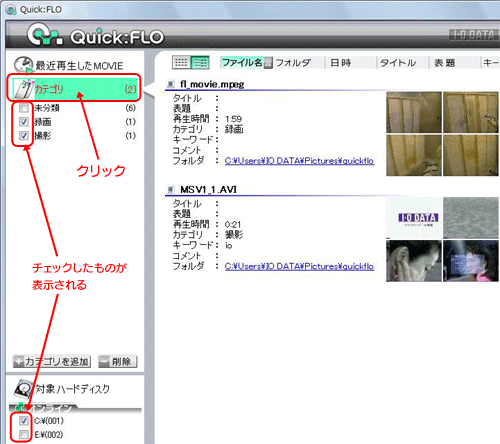
Task: Open folder link for fl_movie.mpeg
Action: point(299,161)
